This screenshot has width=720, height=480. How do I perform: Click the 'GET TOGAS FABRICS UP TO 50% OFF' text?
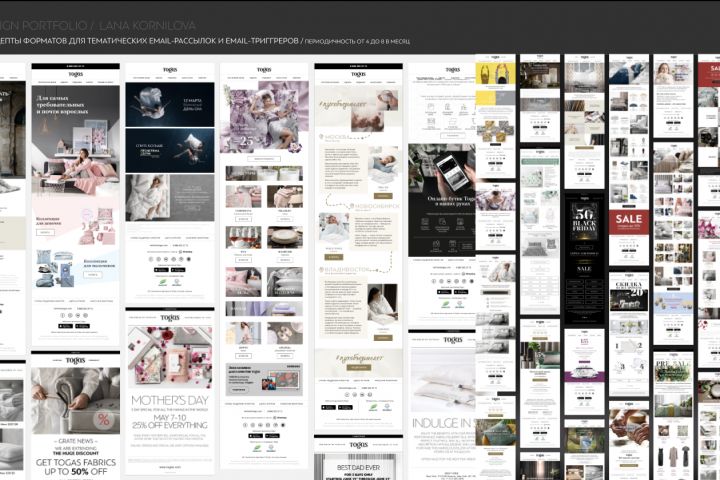coord(76,467)
